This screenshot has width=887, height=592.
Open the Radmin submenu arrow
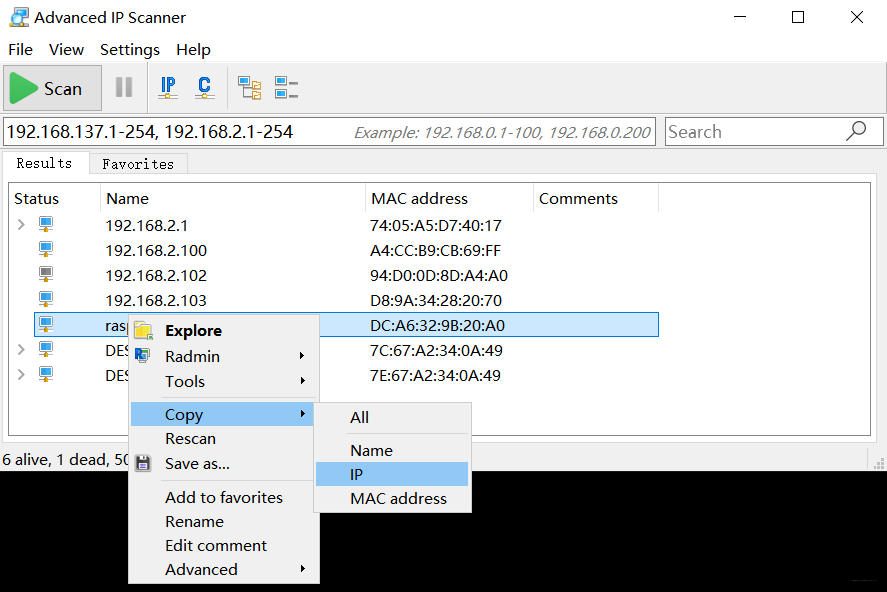click(302, 356)
